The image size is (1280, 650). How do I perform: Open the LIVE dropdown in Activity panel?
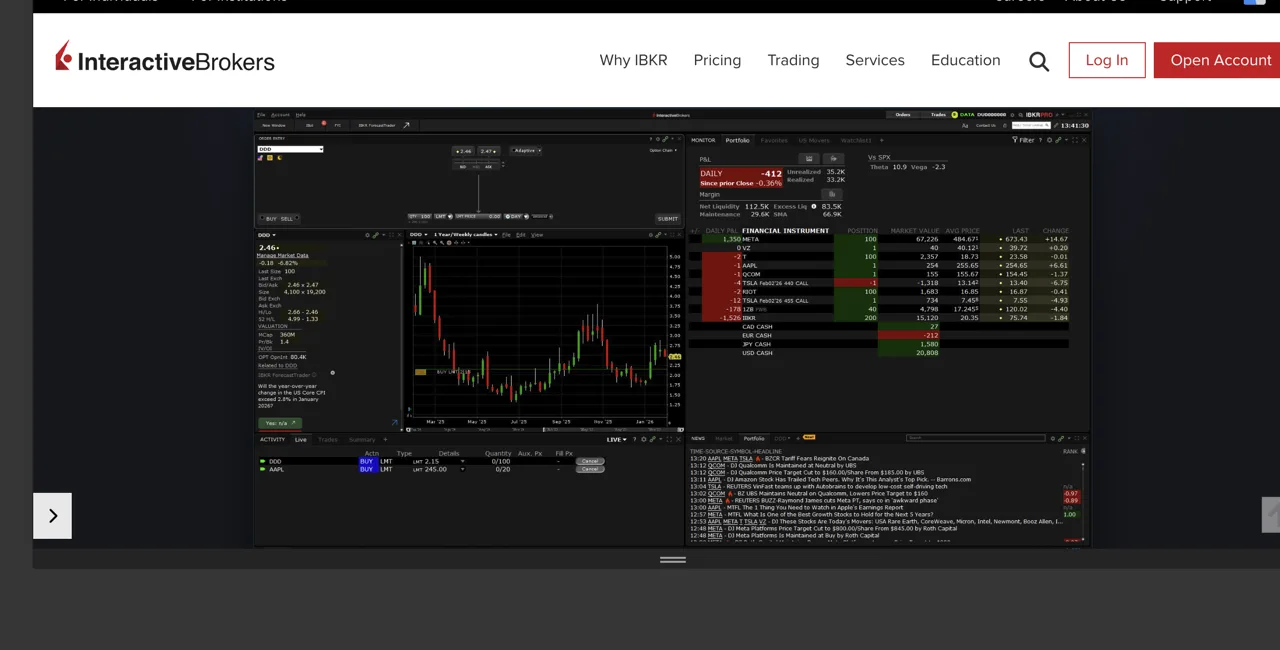point(616,440)
